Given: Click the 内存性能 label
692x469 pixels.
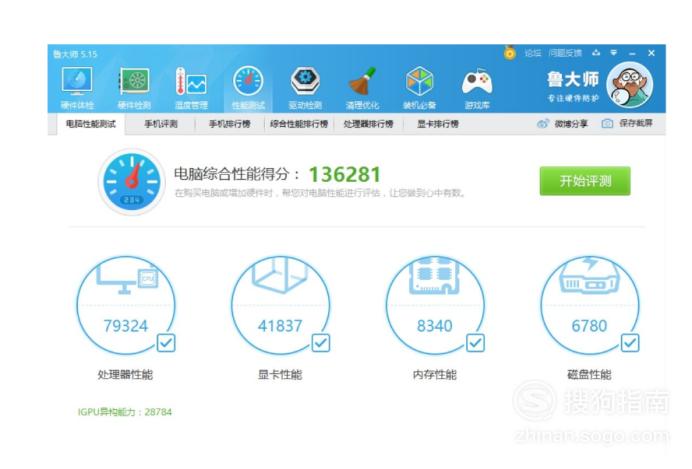Looking at the screenshot, I should click(434, 375).
